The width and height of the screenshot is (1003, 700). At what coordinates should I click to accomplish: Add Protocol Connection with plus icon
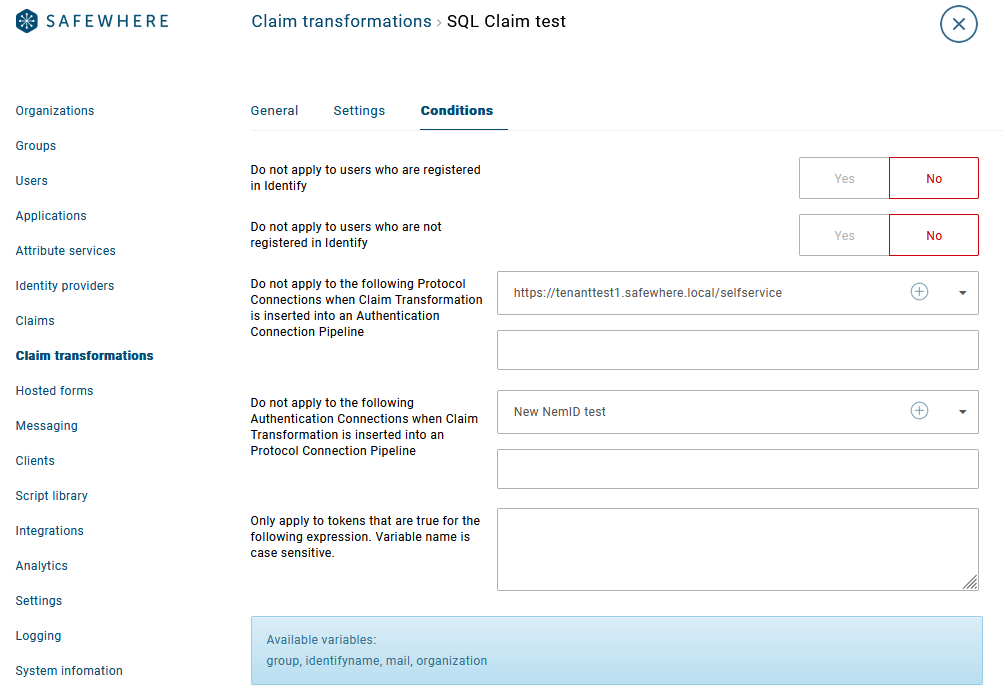point(919,292)
